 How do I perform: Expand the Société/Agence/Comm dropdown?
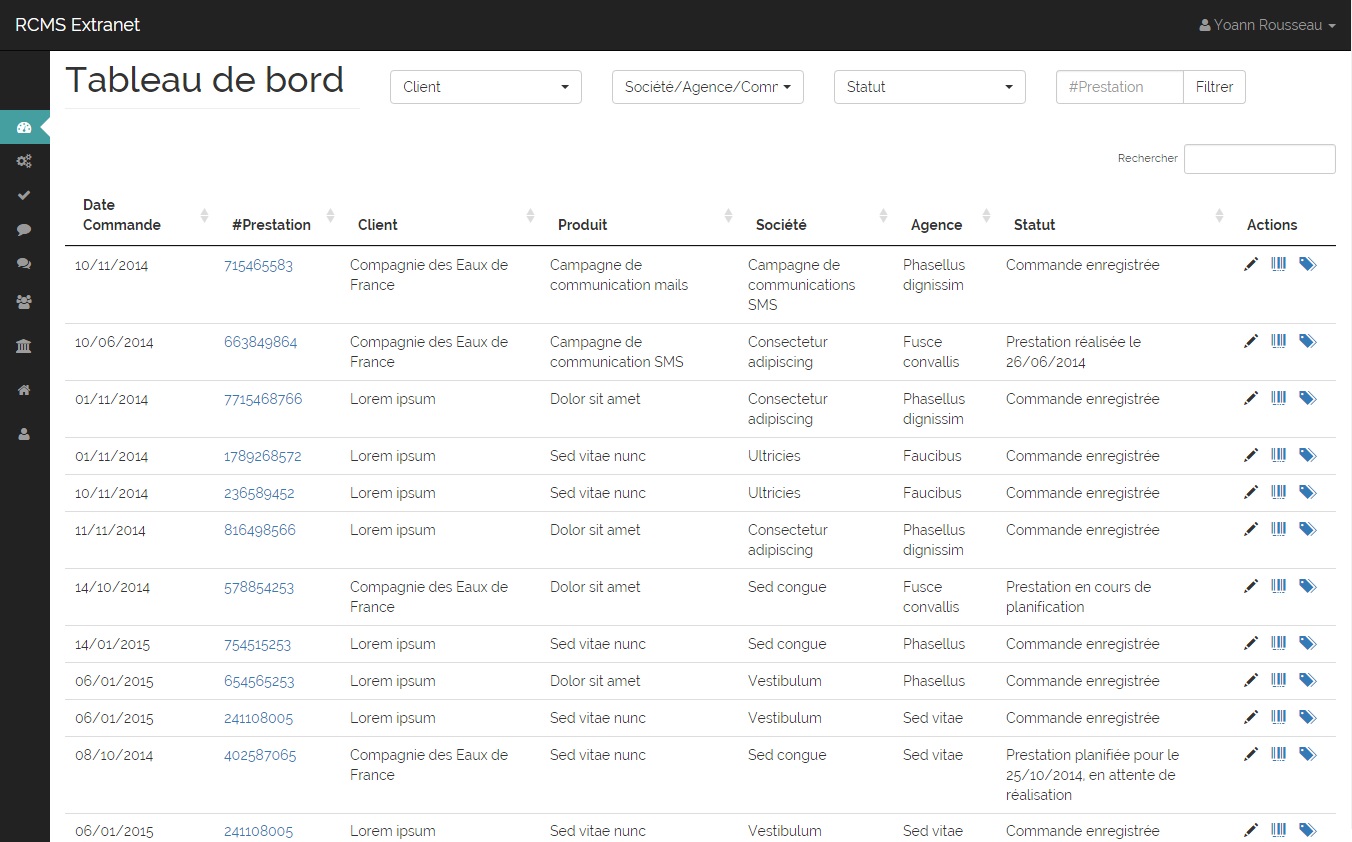pyautogui.click(x=707, y=87)
